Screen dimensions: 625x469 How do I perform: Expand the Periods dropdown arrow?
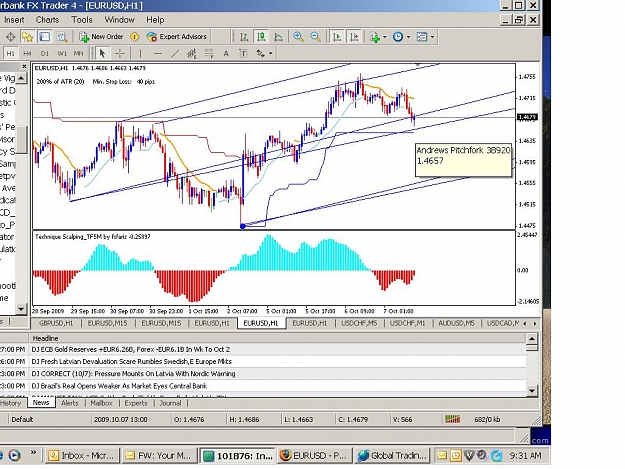[x=408, y=37]
